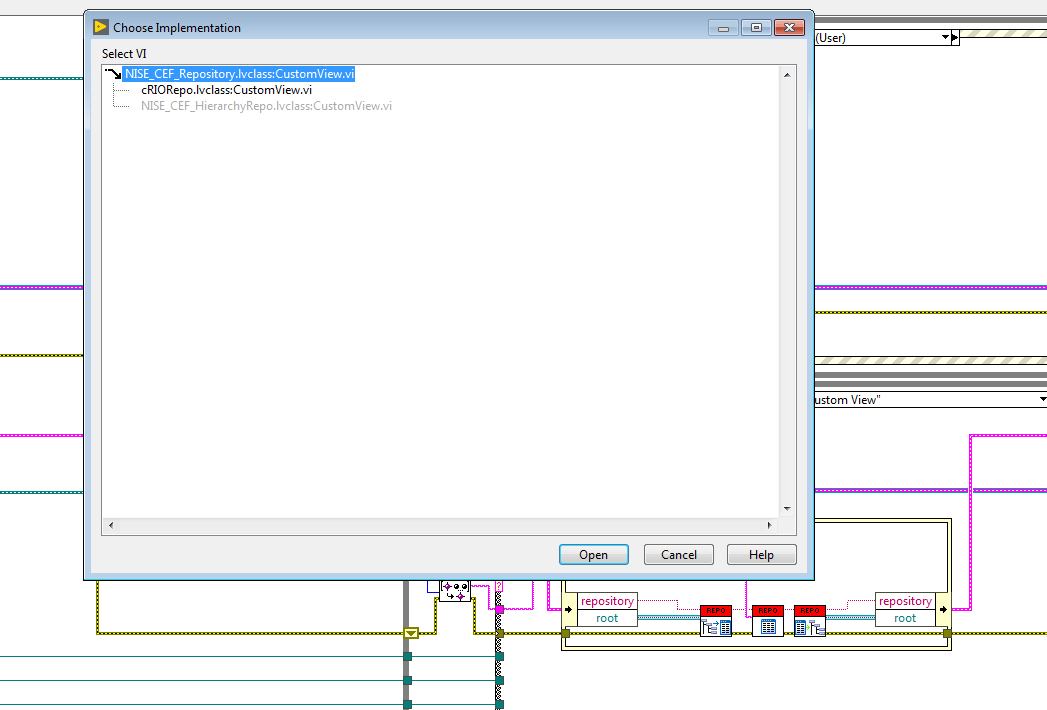Minimize the Choose Implementation dialog
Viewport: 1047px width, 710px height.
[x=723, y=28]
